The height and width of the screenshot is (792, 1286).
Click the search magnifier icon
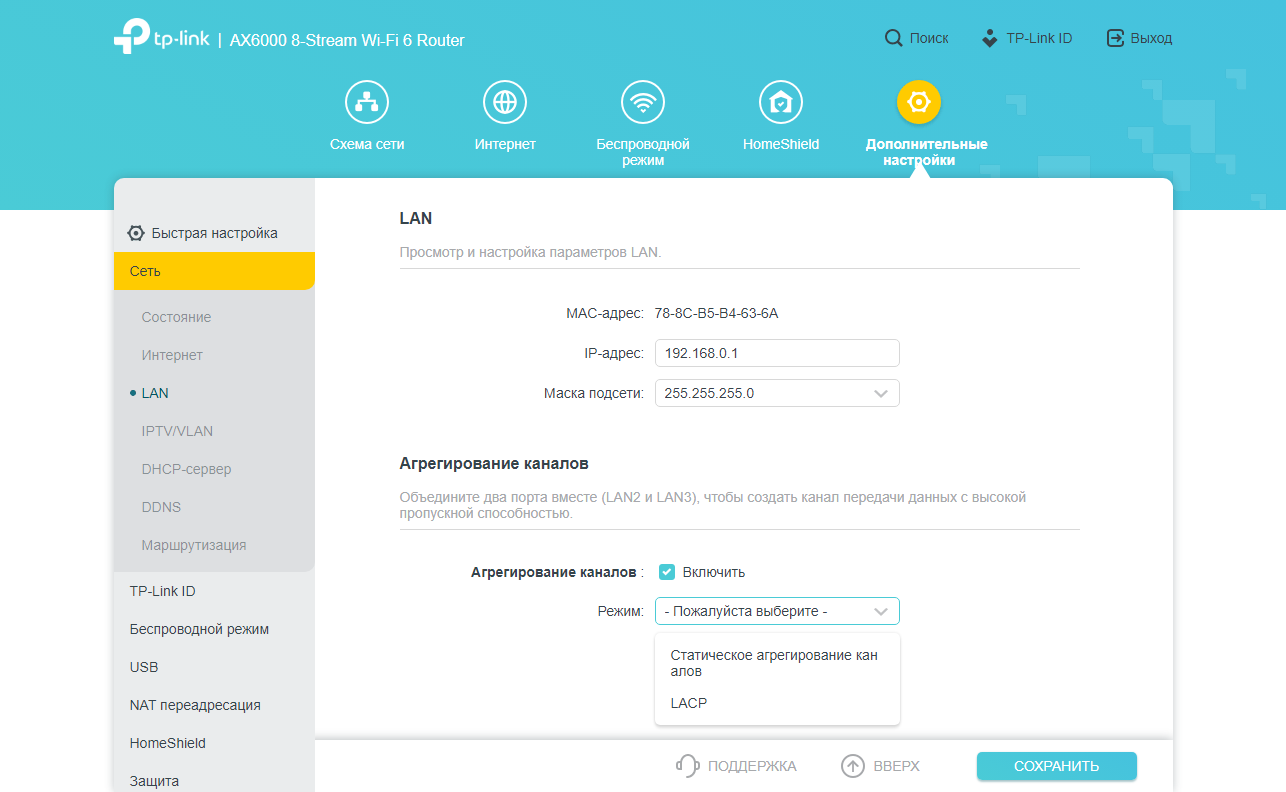click(x=894, y=38)
